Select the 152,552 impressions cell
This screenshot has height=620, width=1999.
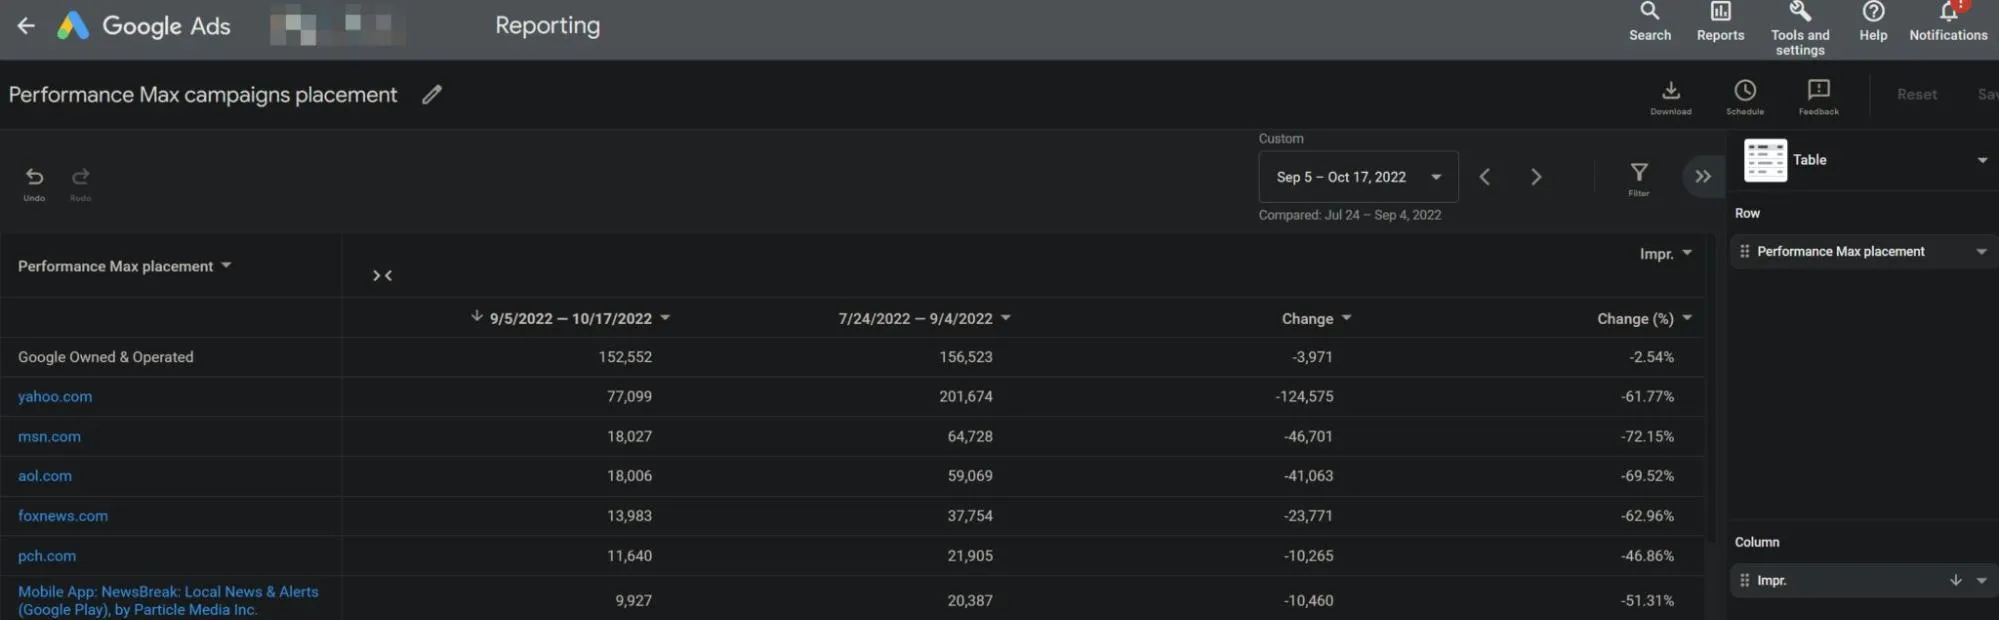[x=625, y=357]
